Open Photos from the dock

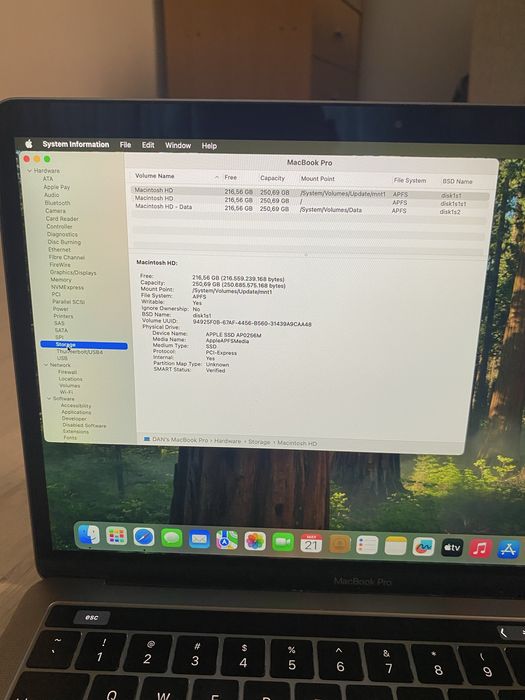(x=255, y=542)
